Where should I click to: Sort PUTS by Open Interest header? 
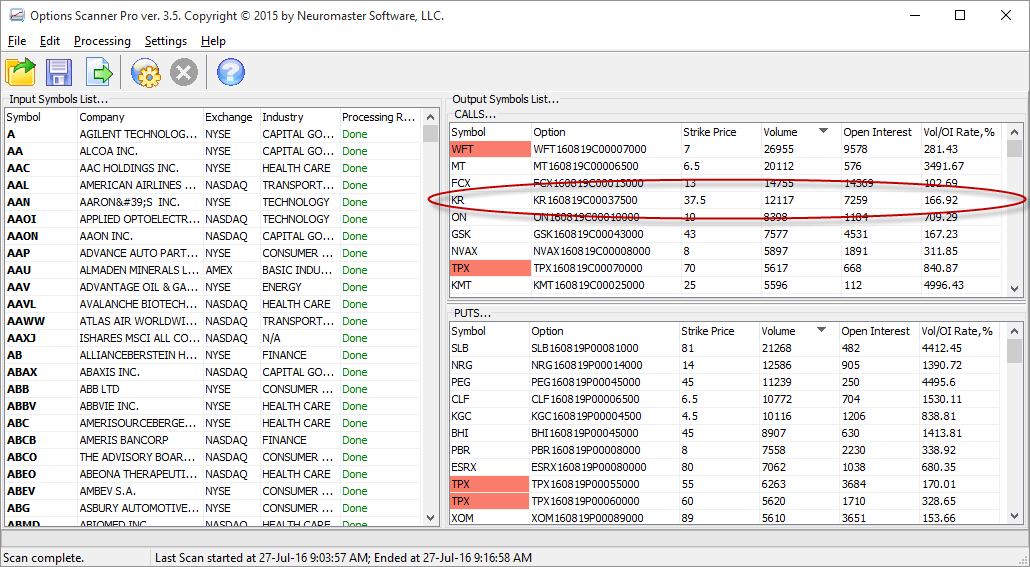(x=879, y=331)
